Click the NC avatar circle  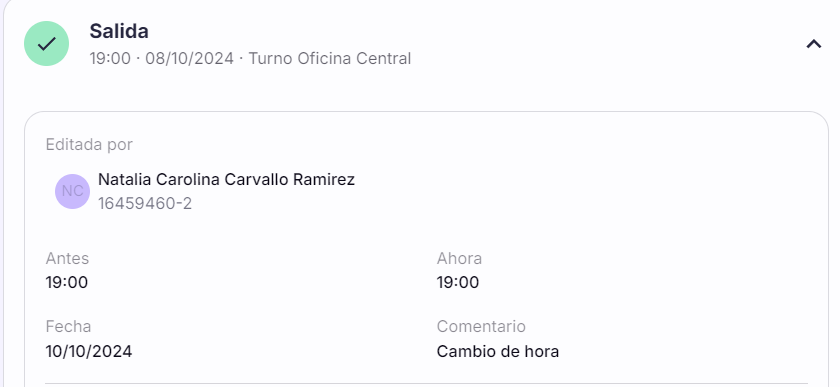(x=72, y=191)
